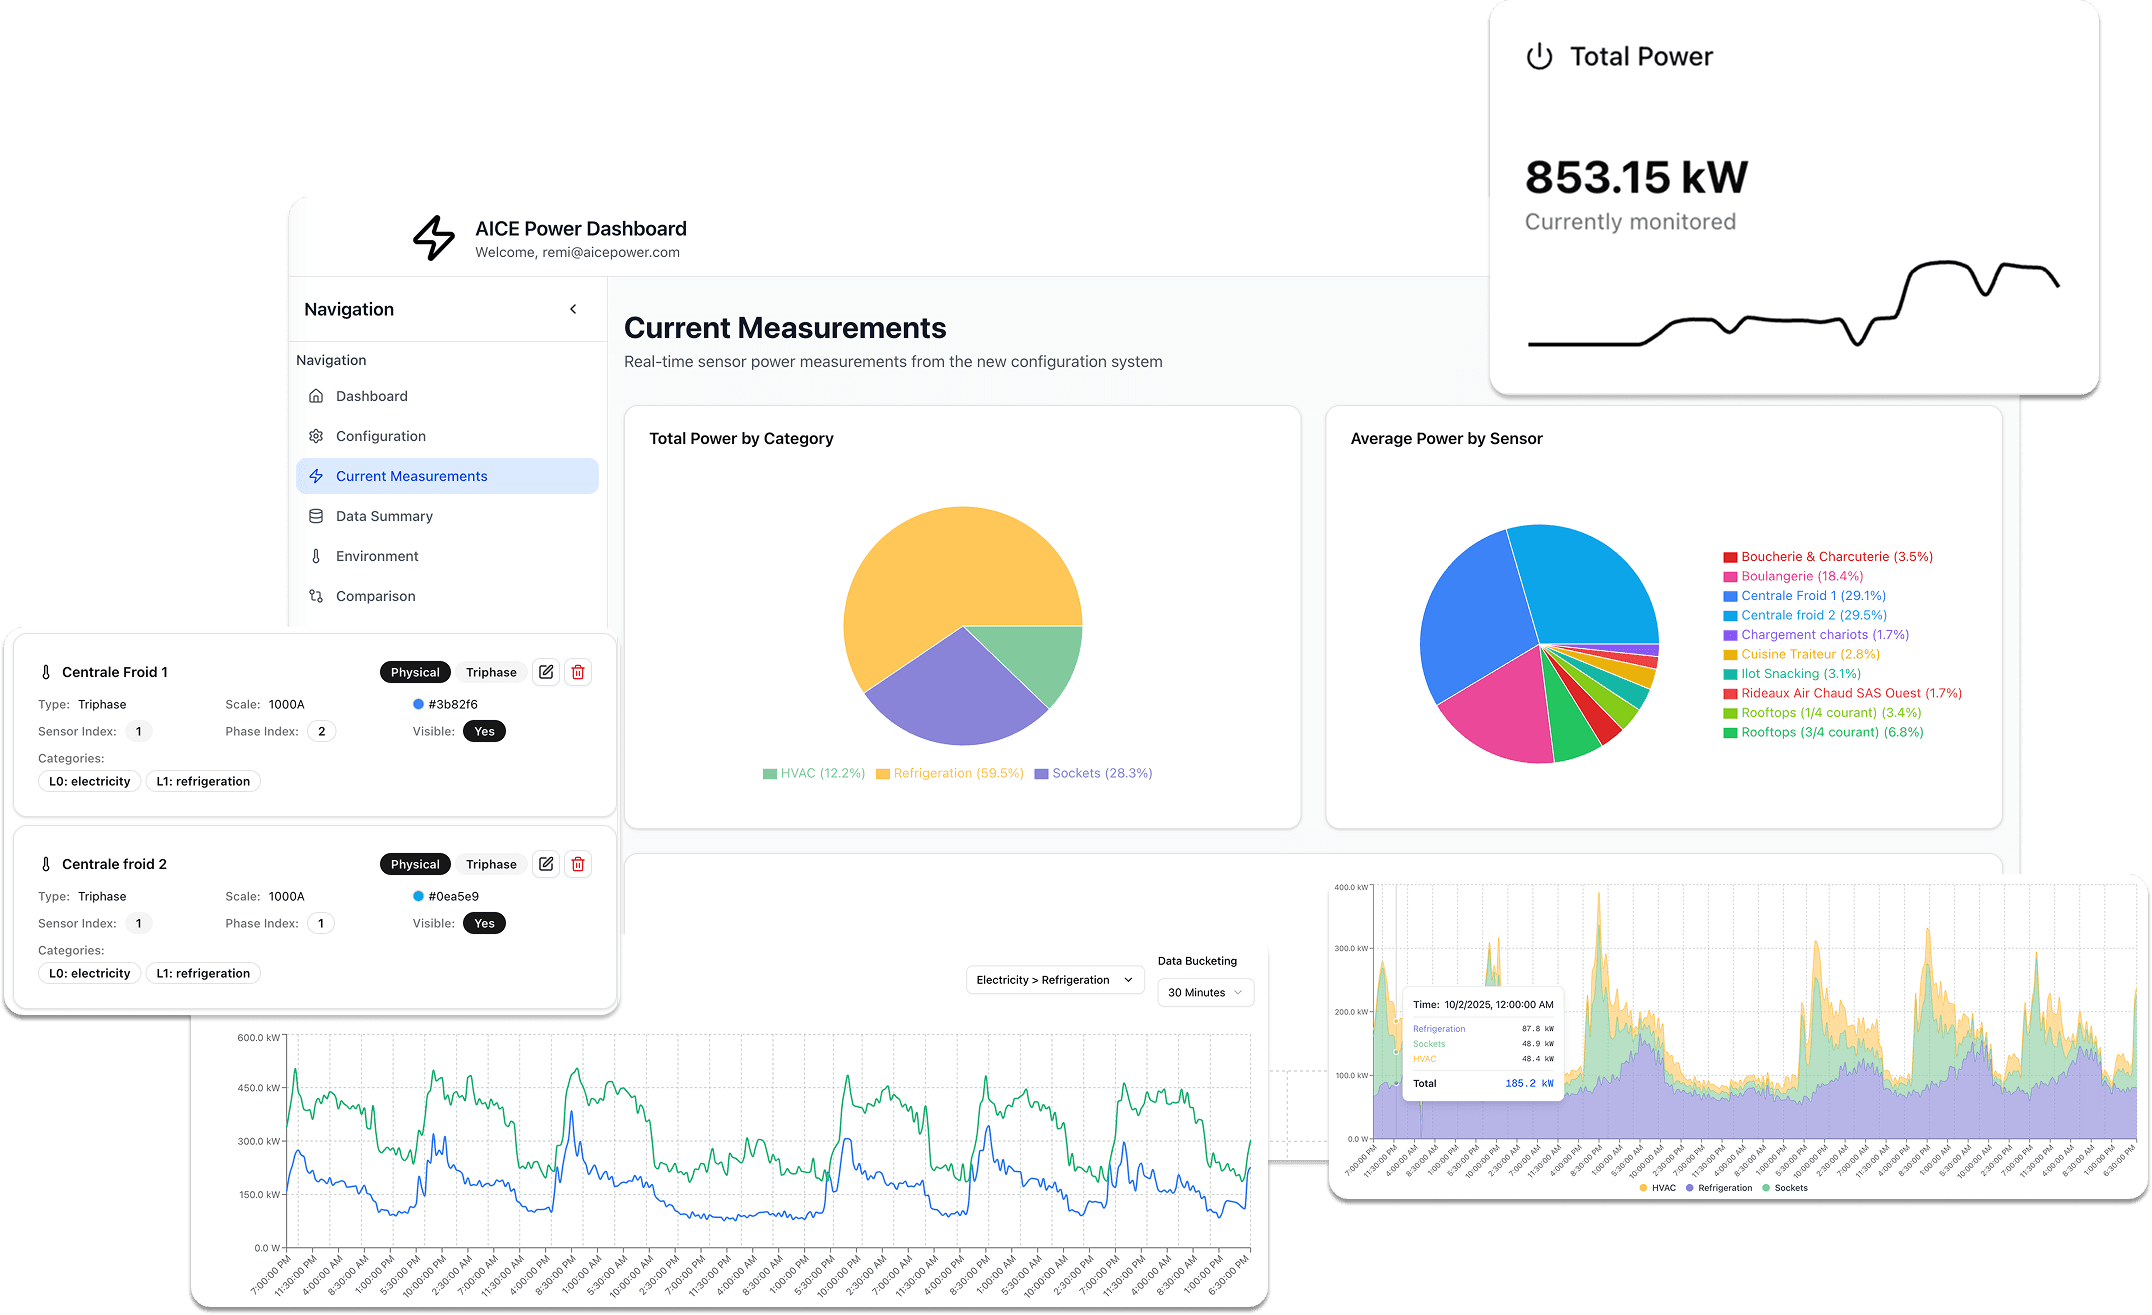This screenshot has width=2152, height=1315.
Task: Click the Configuration gear icon
Action: 316,436
